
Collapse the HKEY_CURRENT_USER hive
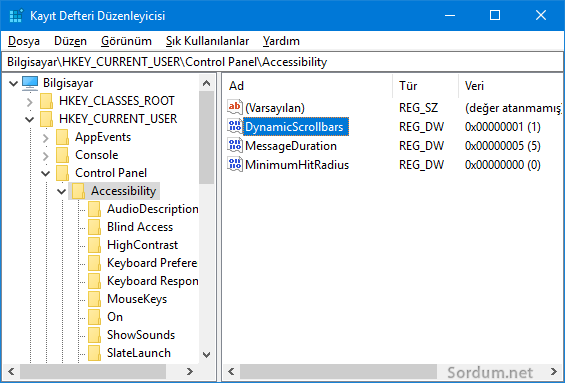(x=30, y=120)
